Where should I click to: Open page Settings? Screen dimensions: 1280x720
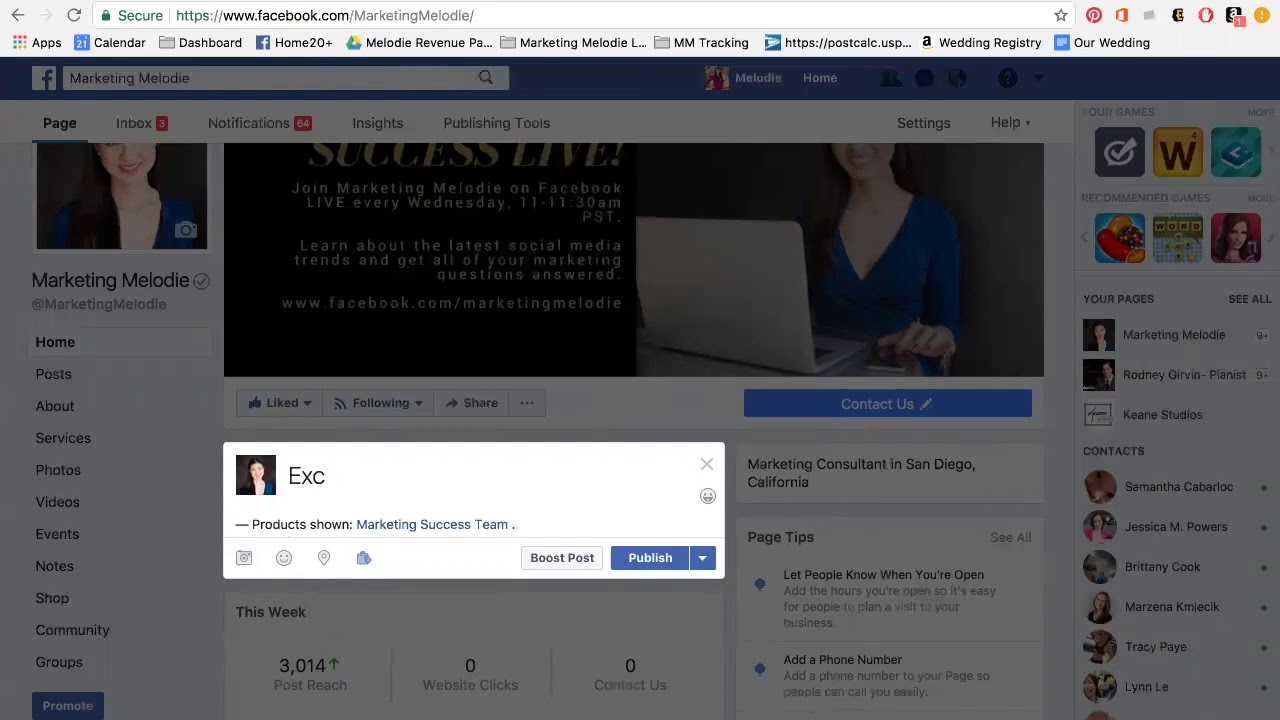(923, 123)
